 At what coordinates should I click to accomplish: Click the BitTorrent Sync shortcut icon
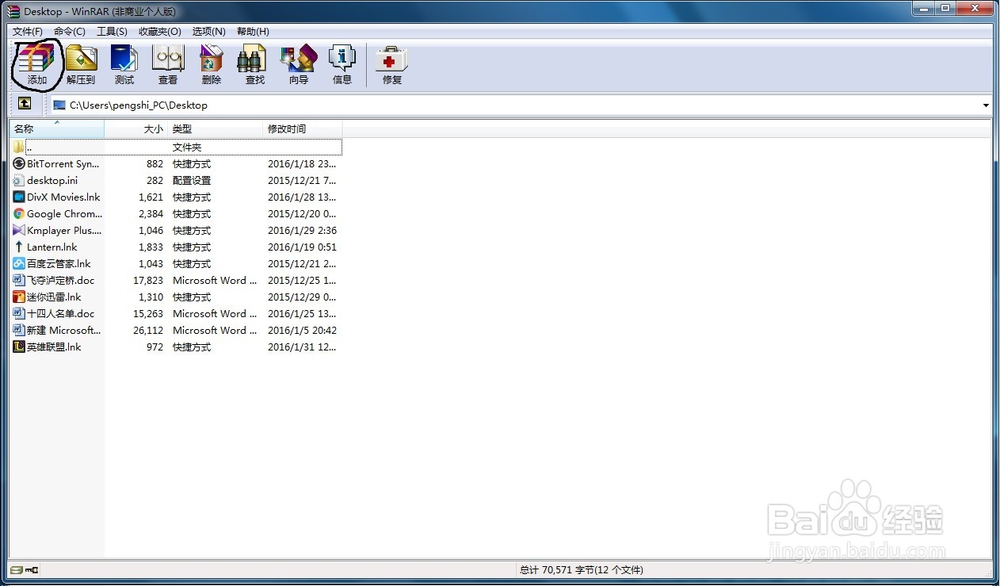(x=18, y=164)
